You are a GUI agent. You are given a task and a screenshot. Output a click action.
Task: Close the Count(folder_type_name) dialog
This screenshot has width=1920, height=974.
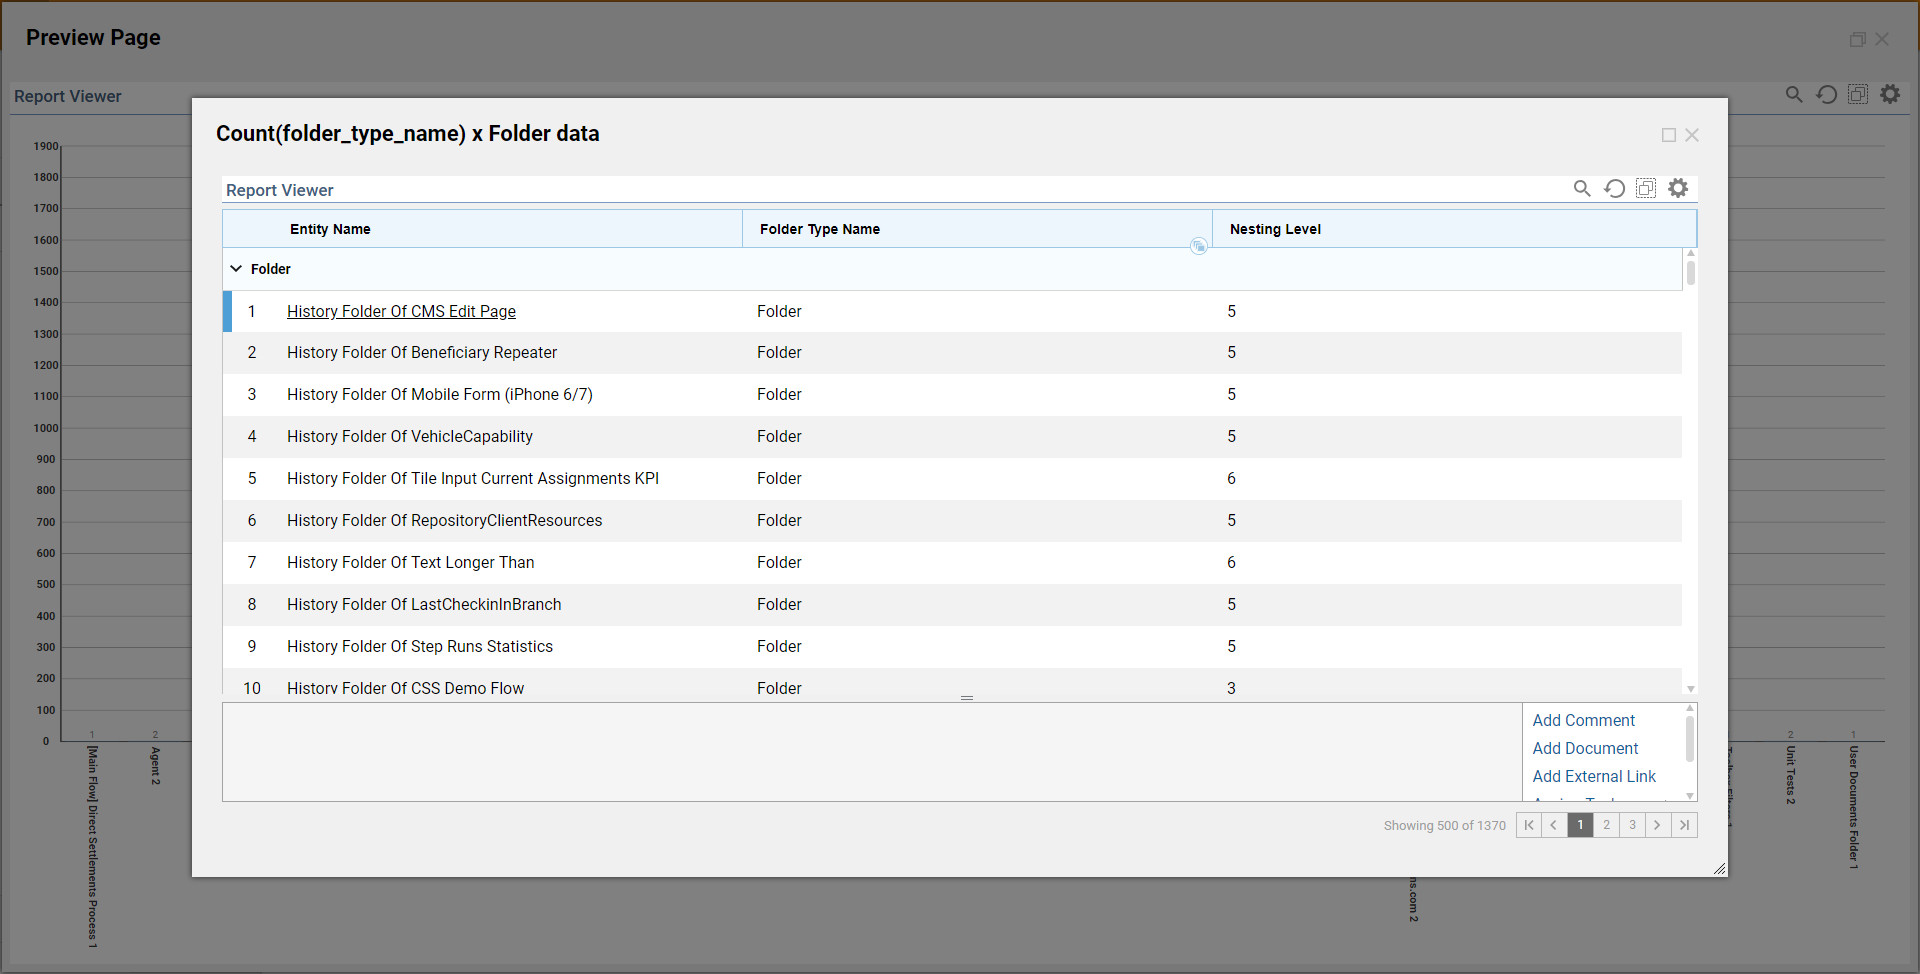coord(1692,135)
